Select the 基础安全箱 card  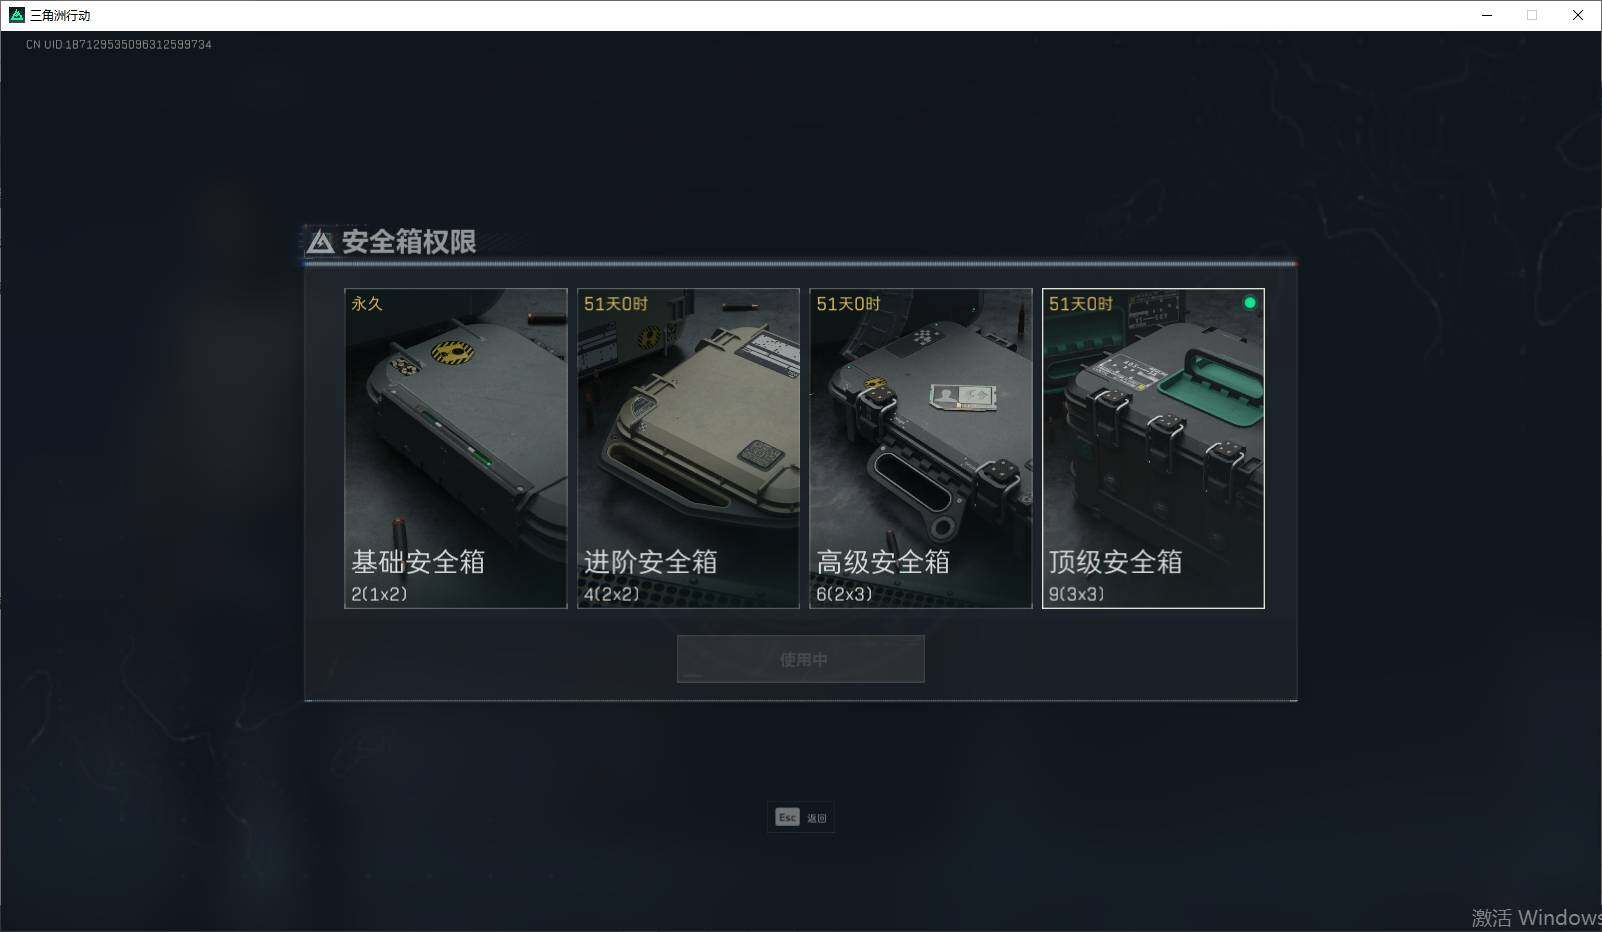pos(456,448)
